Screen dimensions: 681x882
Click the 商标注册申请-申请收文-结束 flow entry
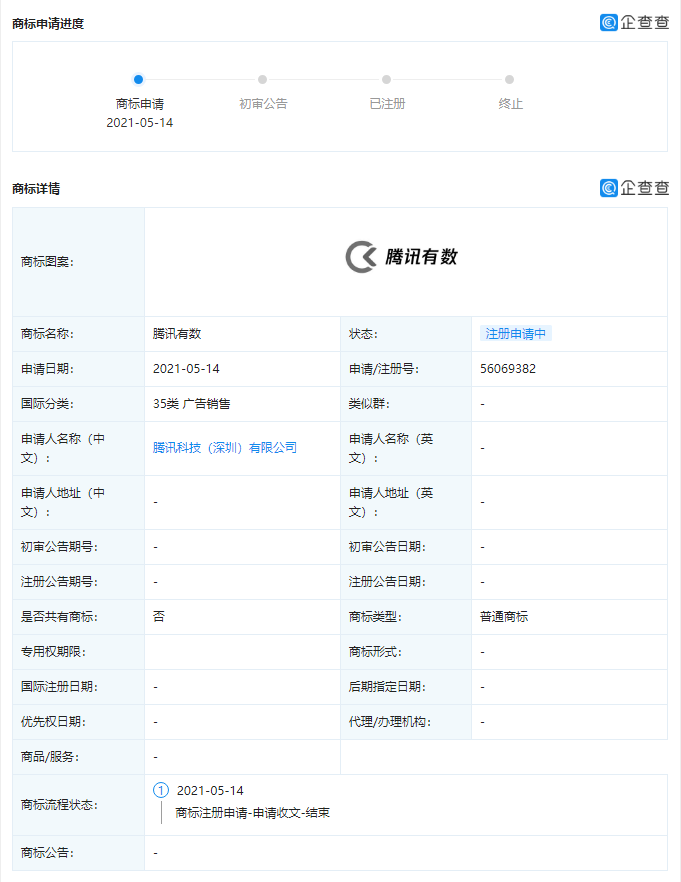tap(252, 813)
